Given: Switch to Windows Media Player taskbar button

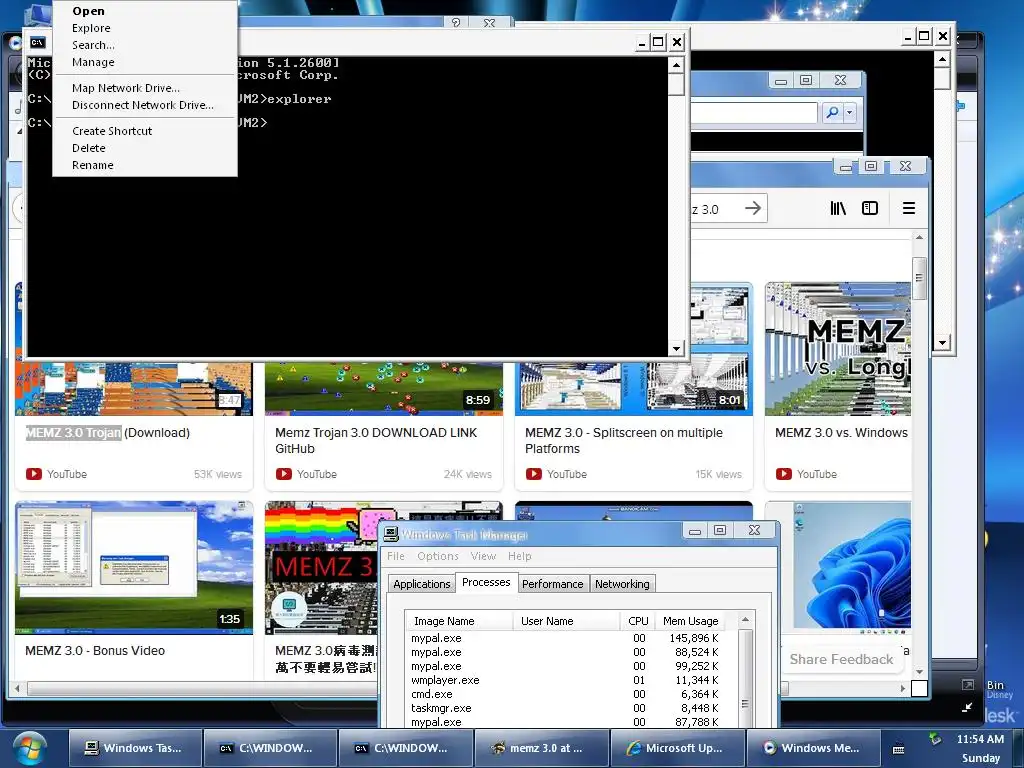Looking at the screenshot, I should point(812,748).
